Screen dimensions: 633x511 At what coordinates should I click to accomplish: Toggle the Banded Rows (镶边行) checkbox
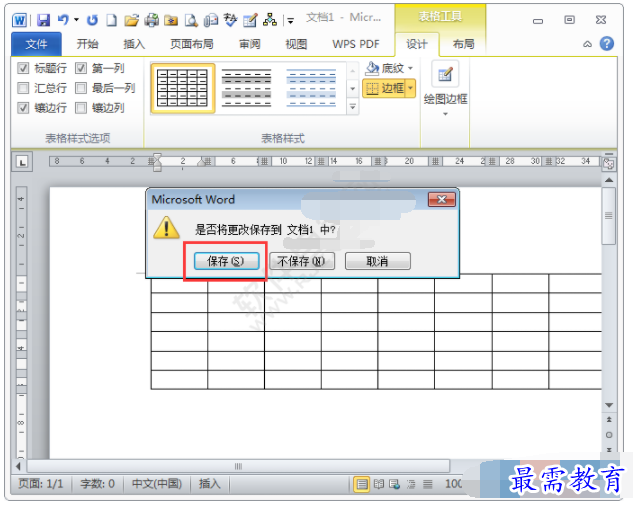(x=23, y=108)
